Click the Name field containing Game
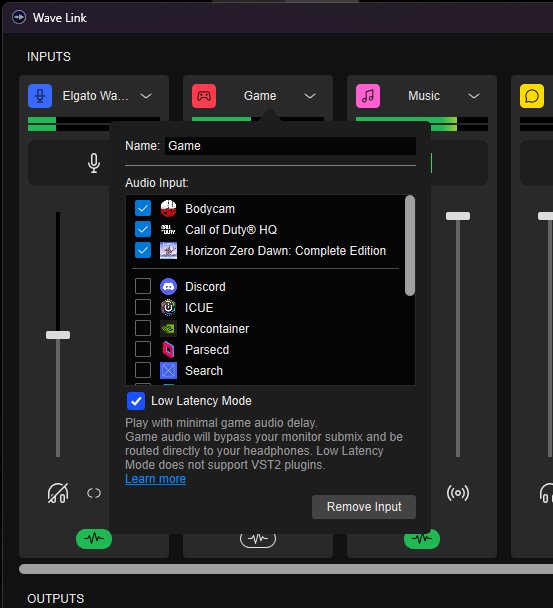Screen dimensions: 553x608 (x=290, y=146)
